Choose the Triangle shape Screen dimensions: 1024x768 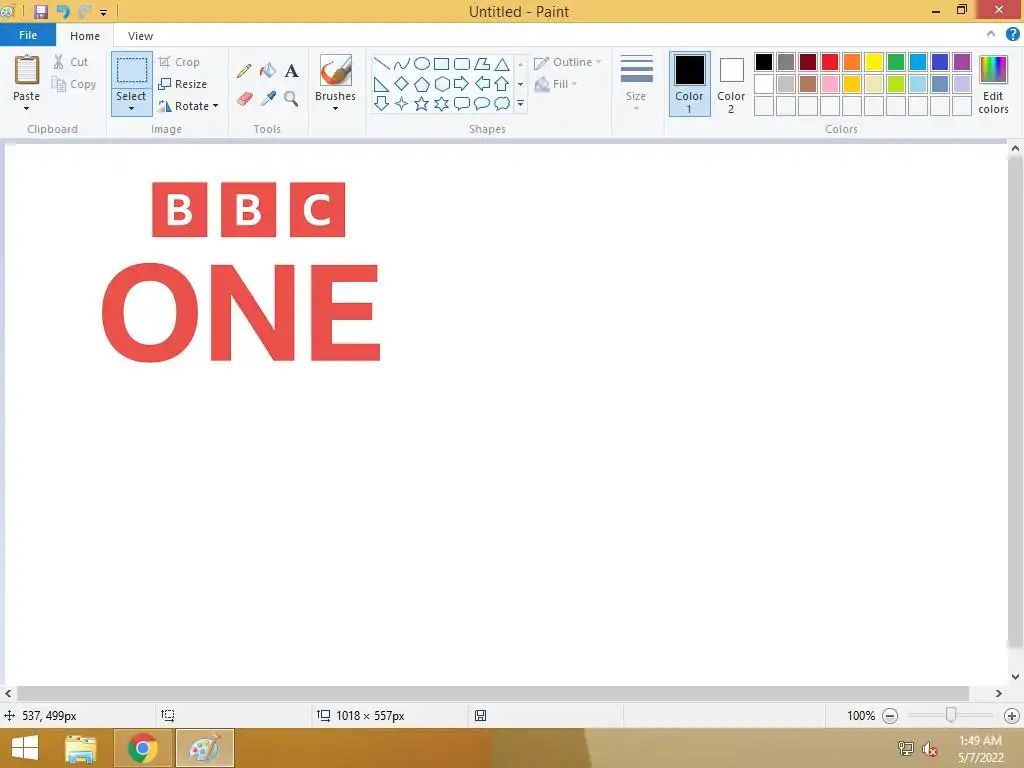click(502, 63)
